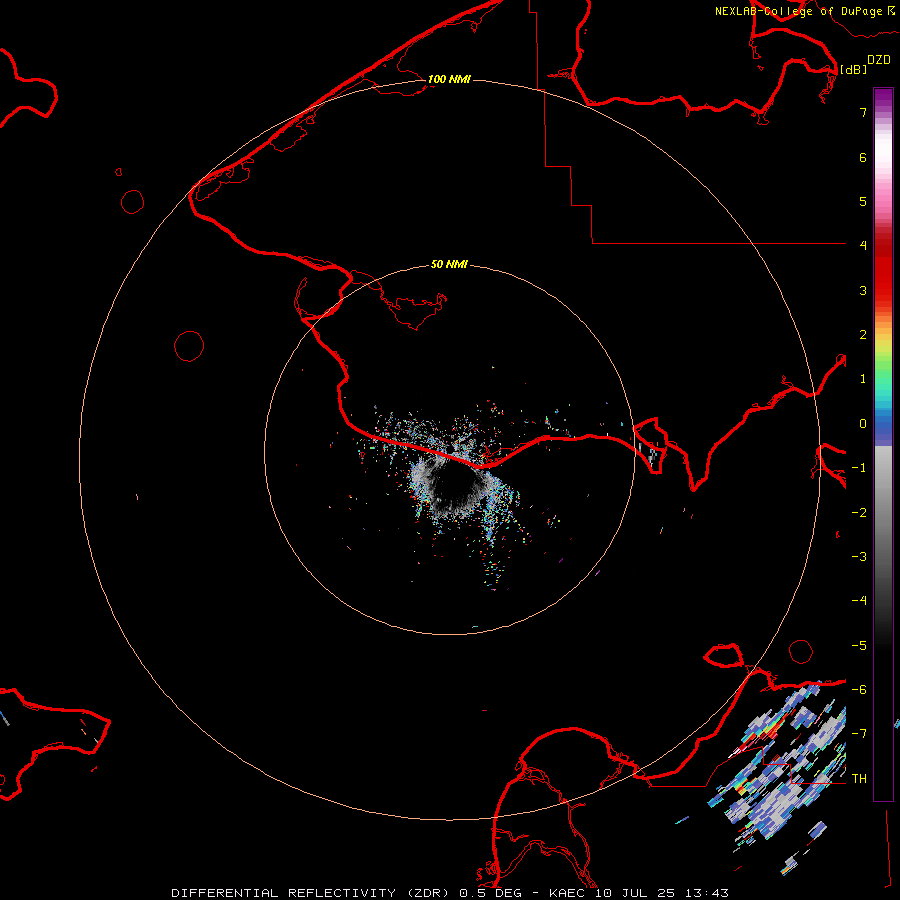This screenshot has height=900, width=900.
Task: Click the "TH" threshold label on the scale
Action: click(x=859, y=779)
